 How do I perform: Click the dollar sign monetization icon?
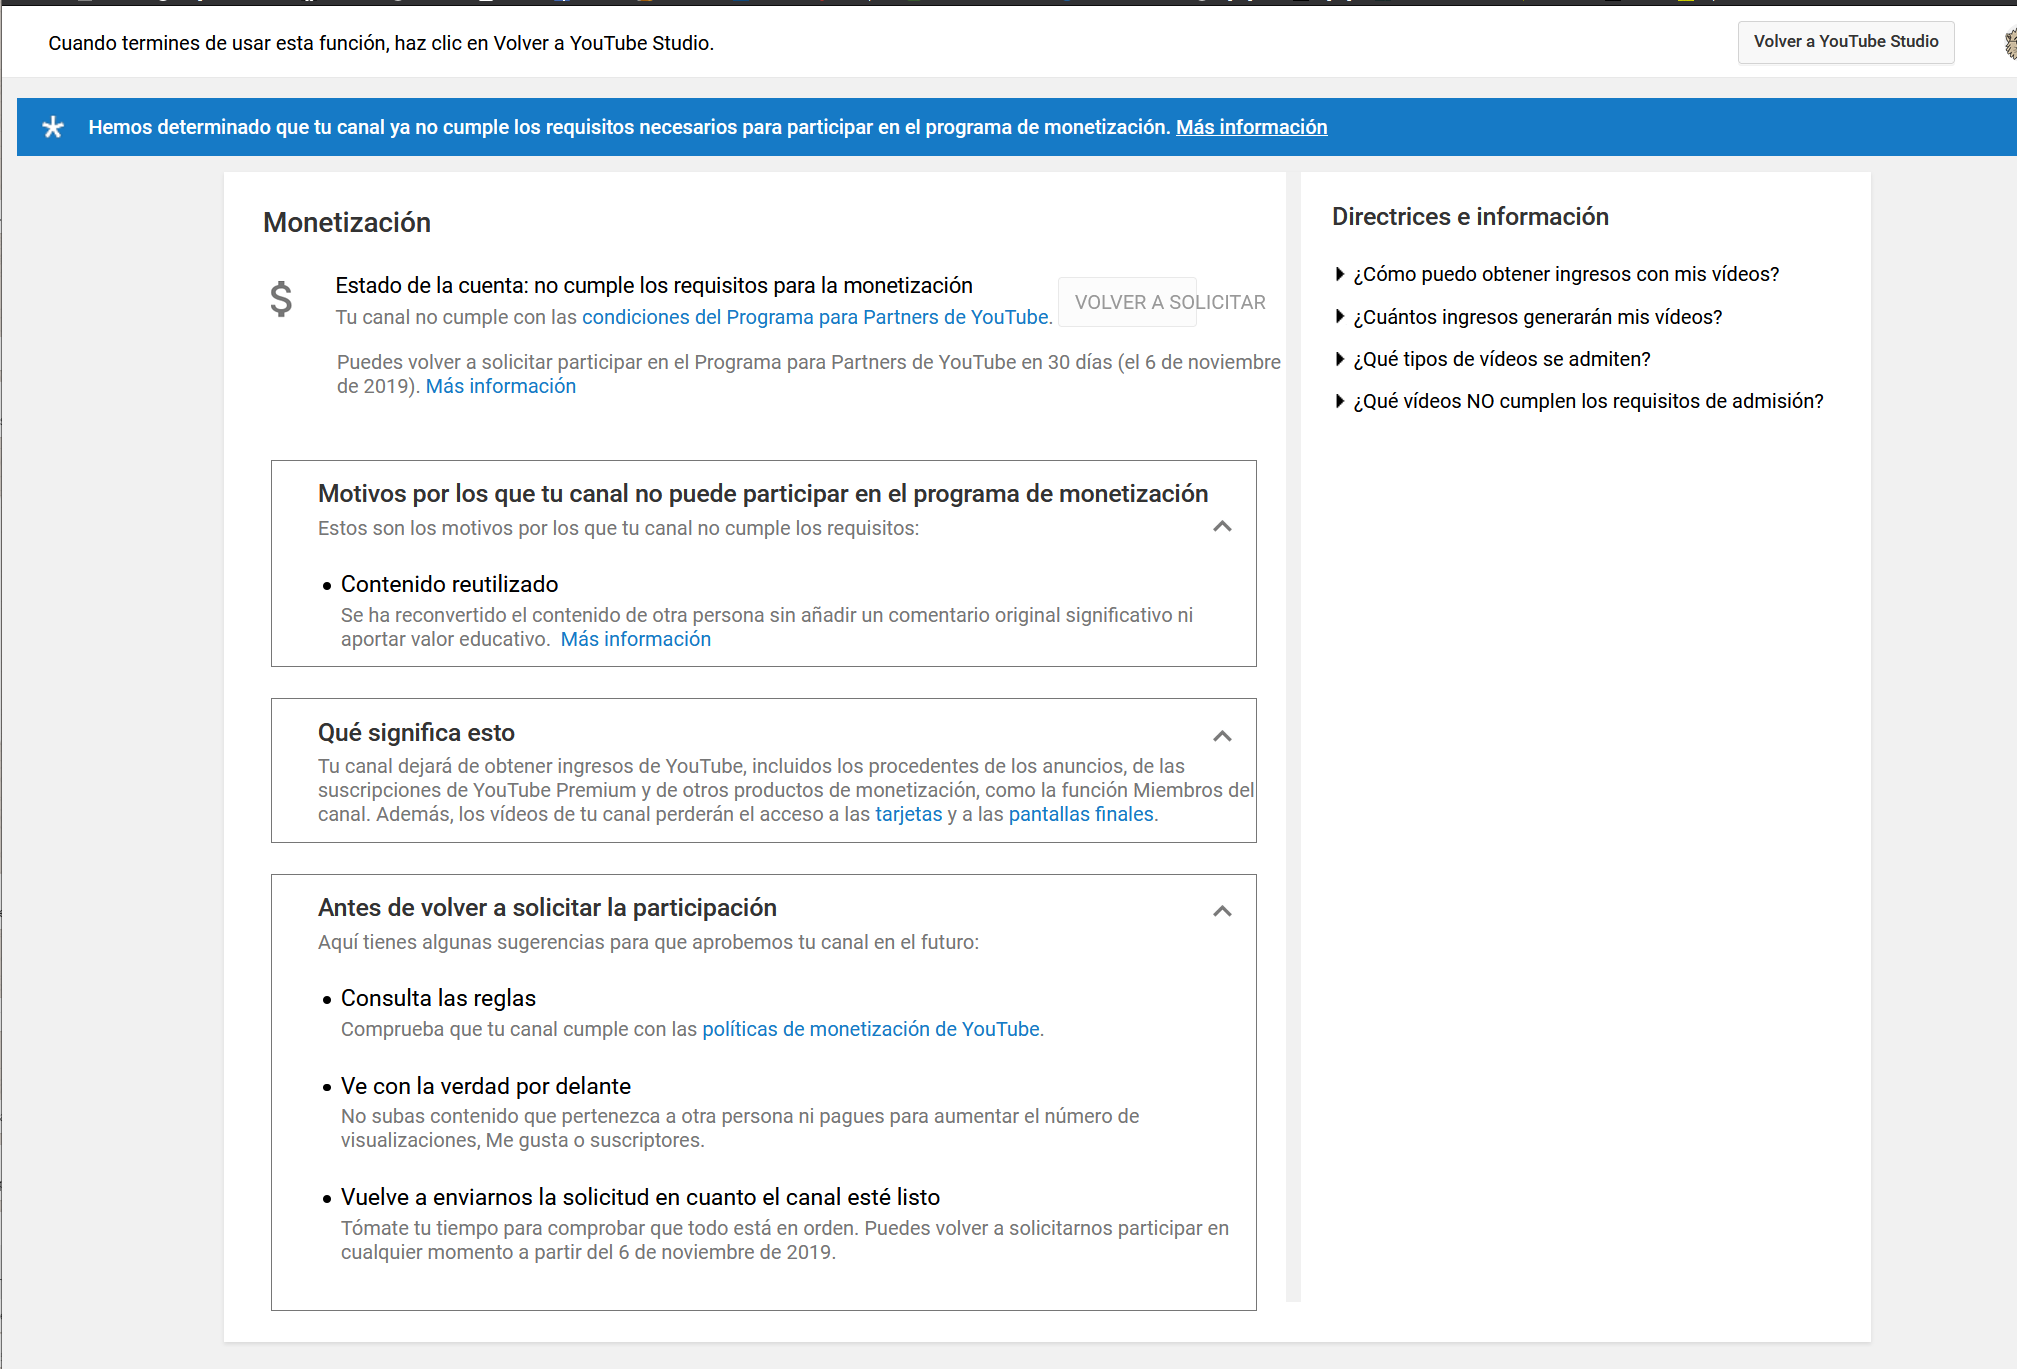point(281,299)
